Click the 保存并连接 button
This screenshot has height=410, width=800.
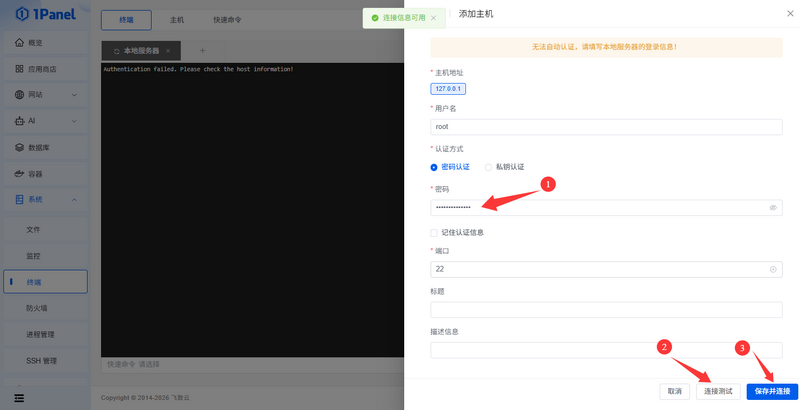pyautogui.click(x=772, y=391)
